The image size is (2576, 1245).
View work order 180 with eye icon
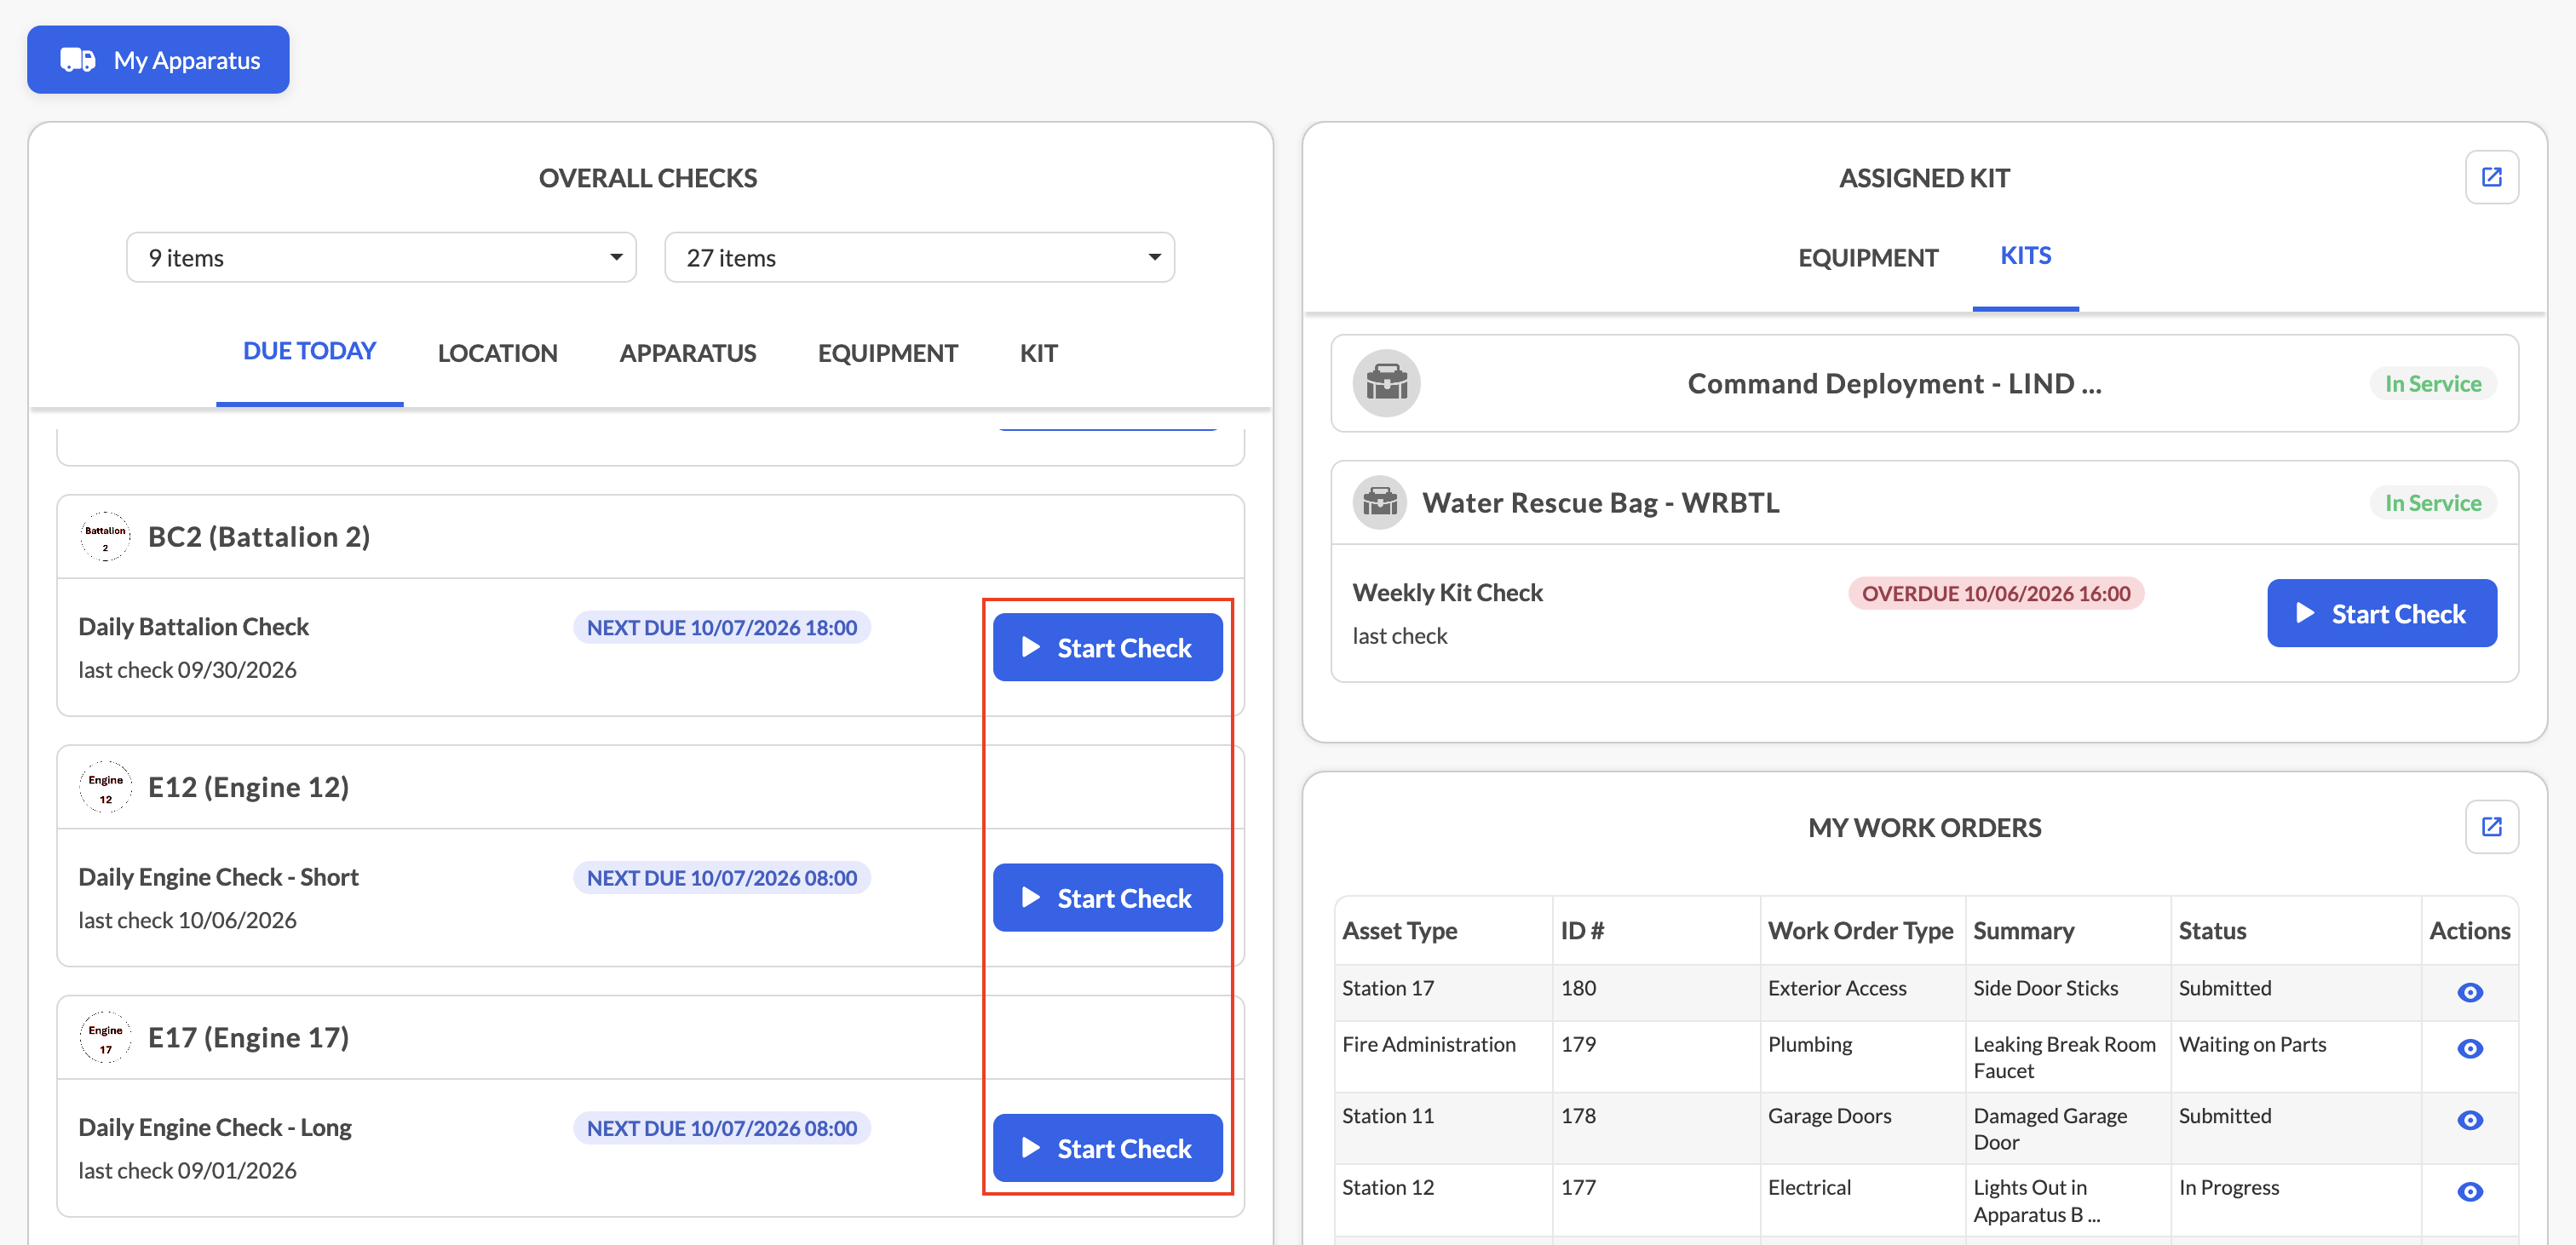coord(2469,992)
